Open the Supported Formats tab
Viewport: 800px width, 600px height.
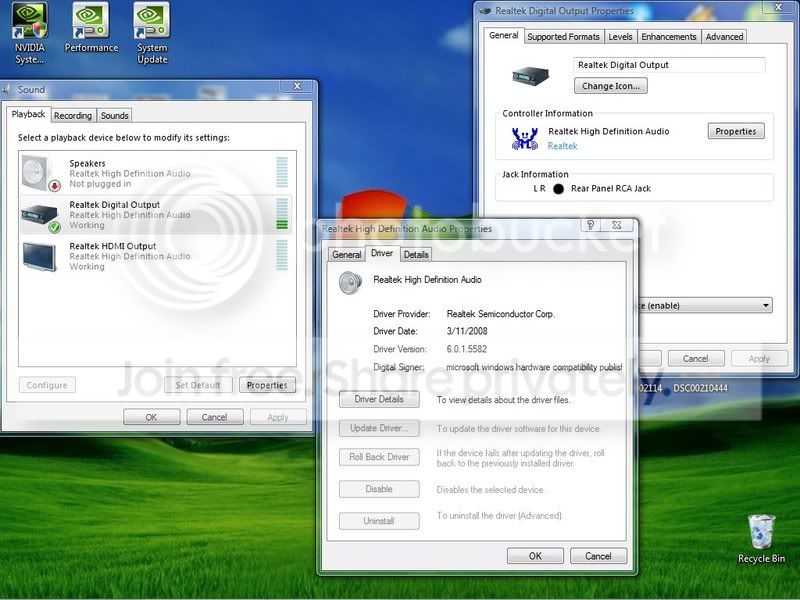[x=563, y=37]
